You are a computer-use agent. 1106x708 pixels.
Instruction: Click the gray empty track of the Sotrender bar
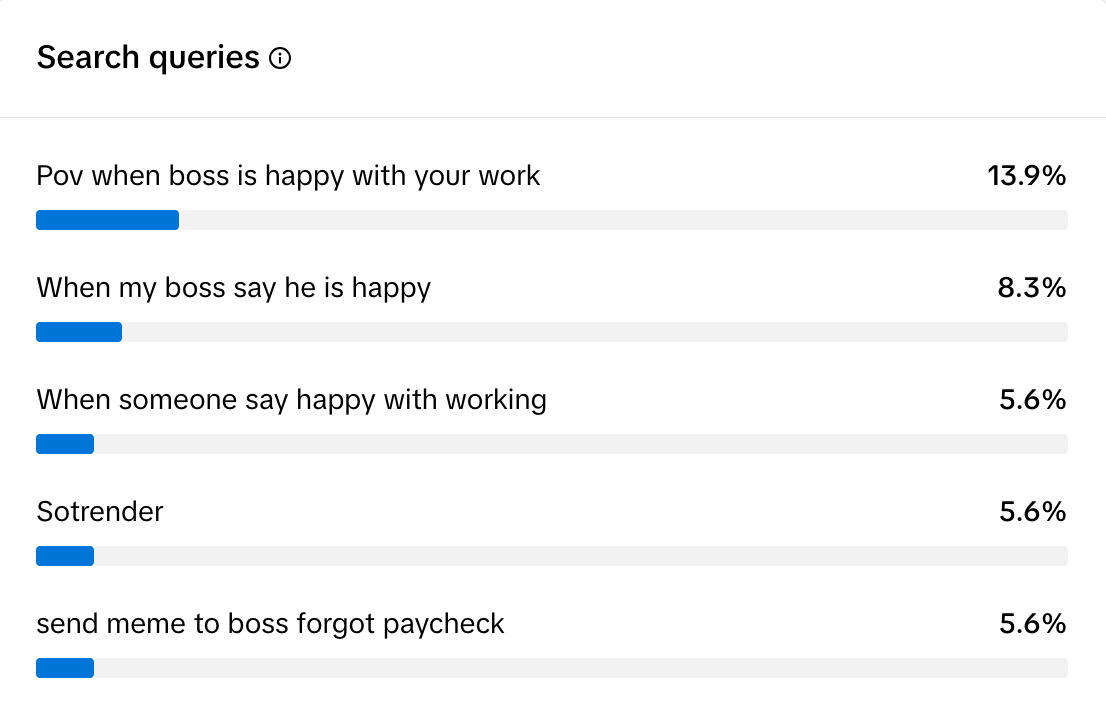tap(580, 556)
